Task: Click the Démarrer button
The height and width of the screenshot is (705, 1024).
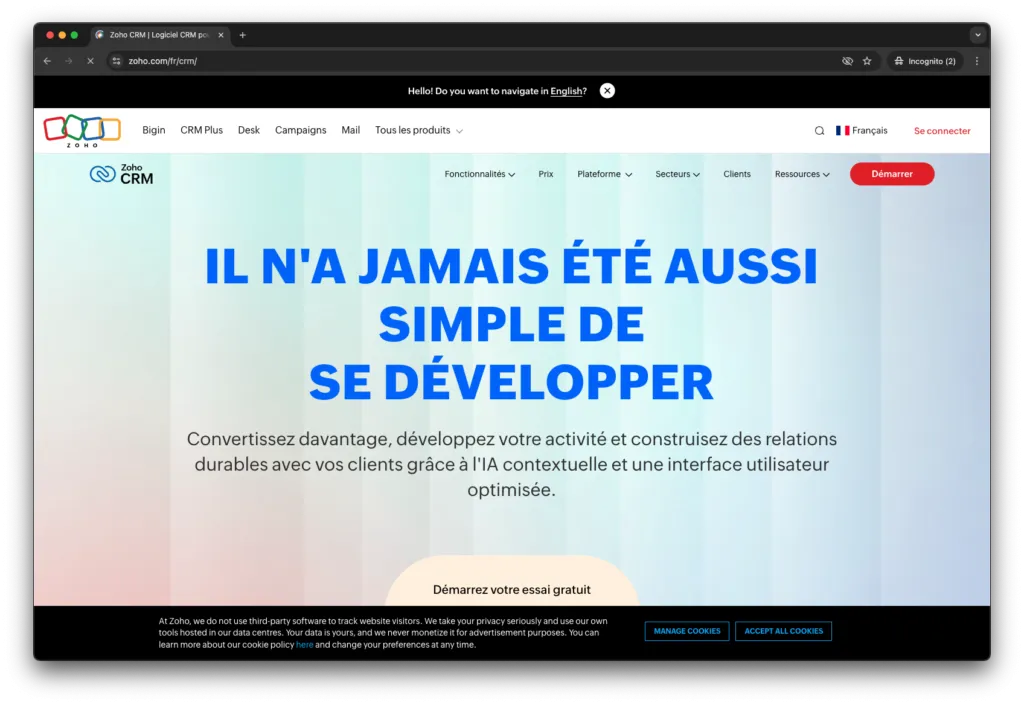Action: tap(891, 173)
